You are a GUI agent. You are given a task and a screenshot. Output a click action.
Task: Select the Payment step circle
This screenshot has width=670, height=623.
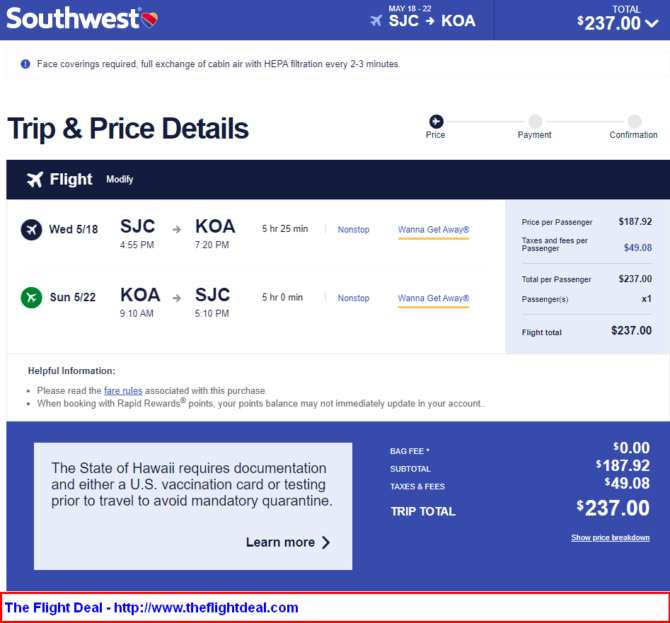pyautogui.click(x=535, y=121)
